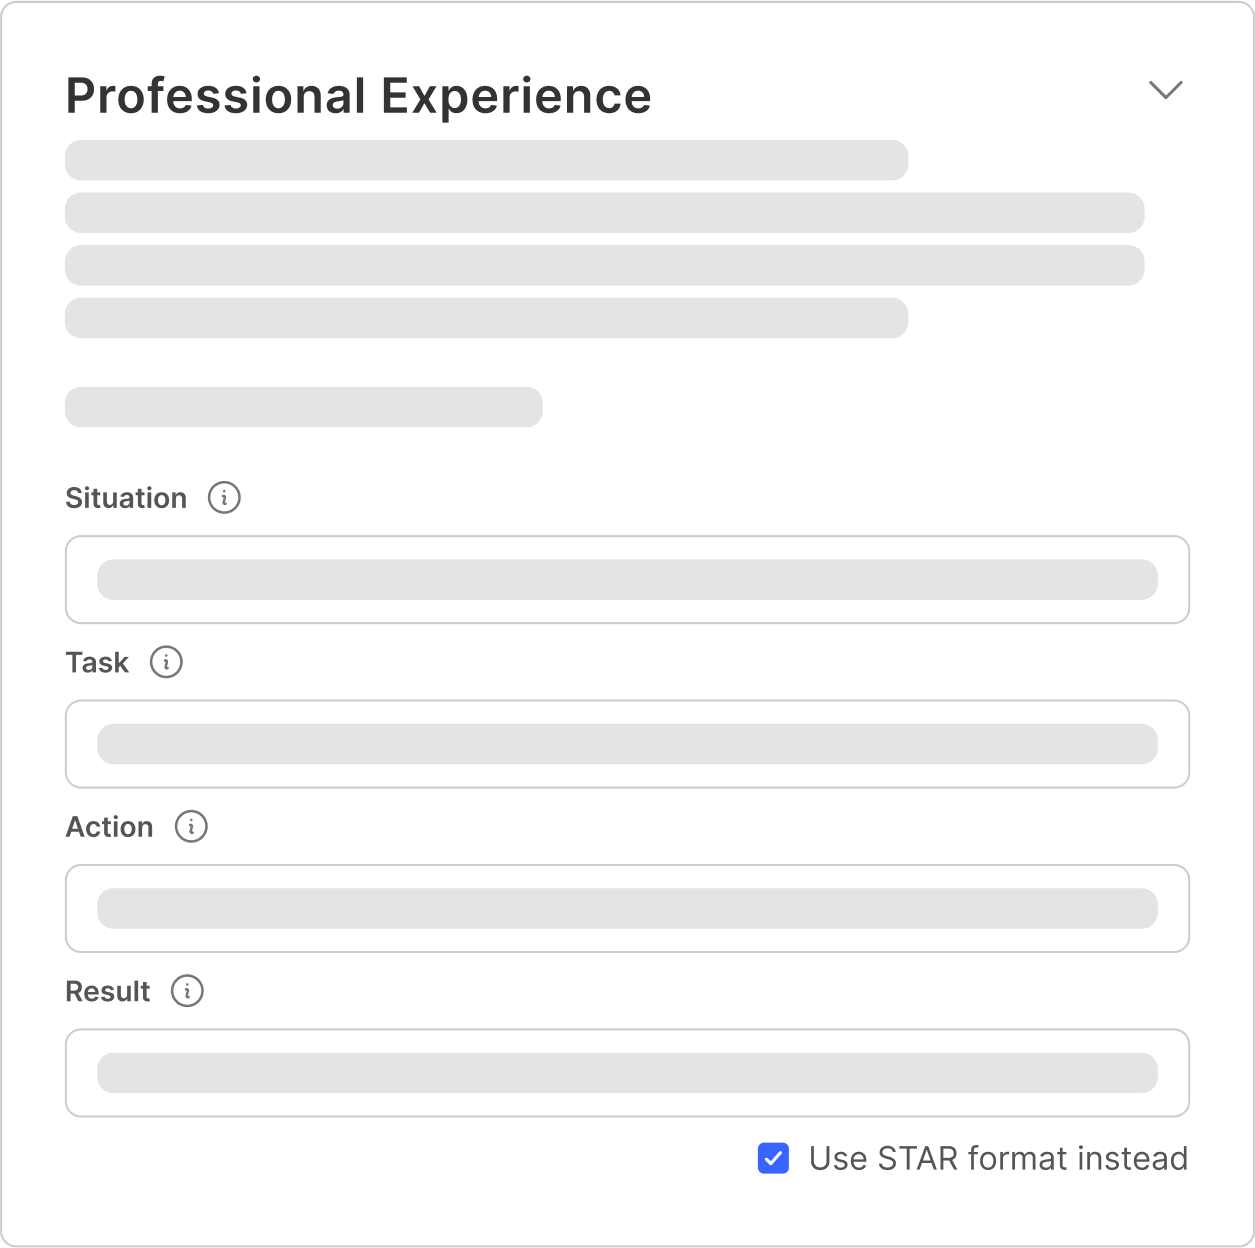This screenshot has width=1255, height=1248.
Task: Collapse the Professional Experience section chevron
Action: (1166, 90)
